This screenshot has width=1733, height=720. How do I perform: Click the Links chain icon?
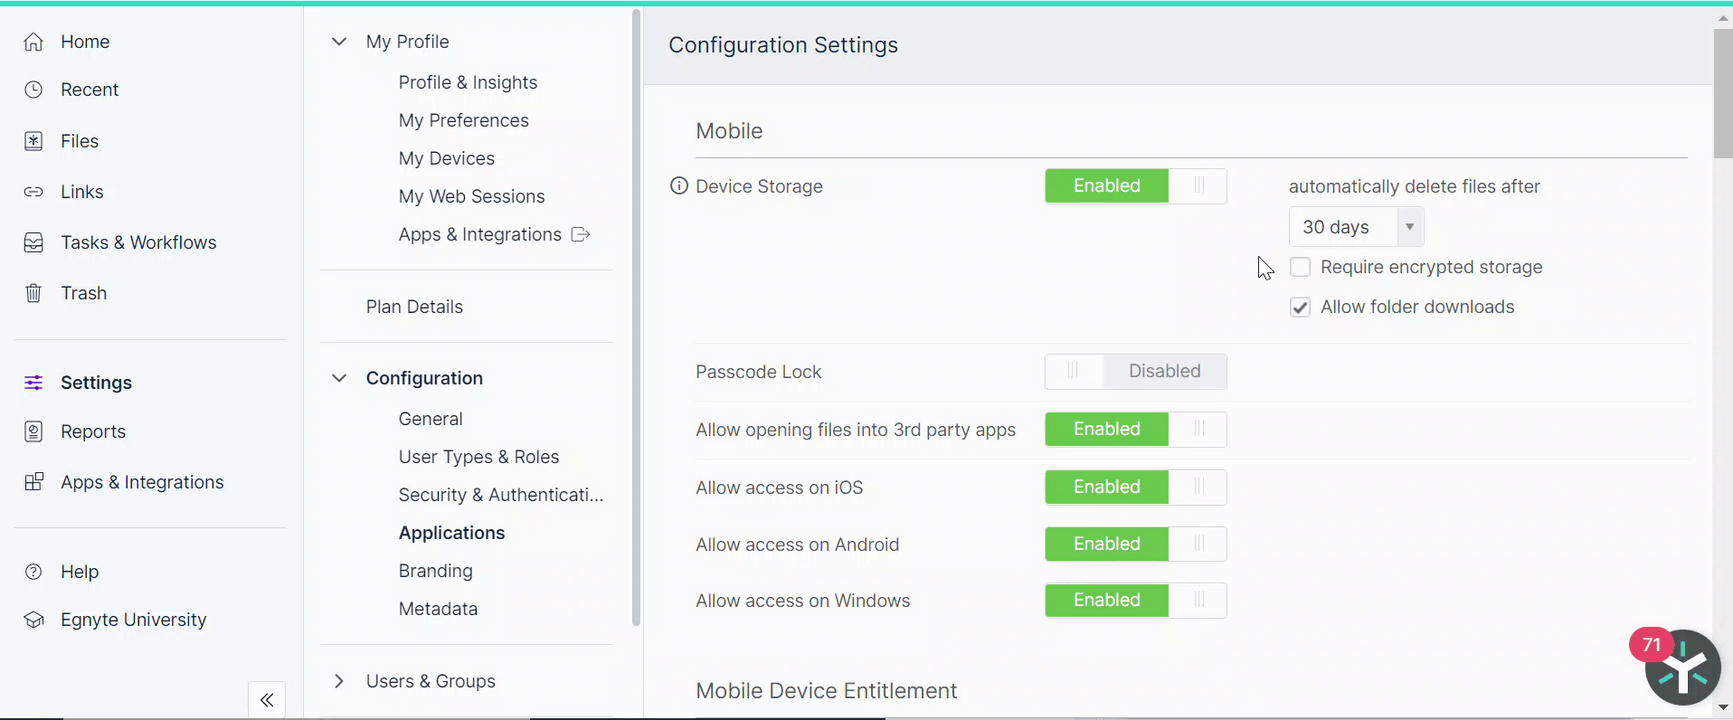click(34, 192)
